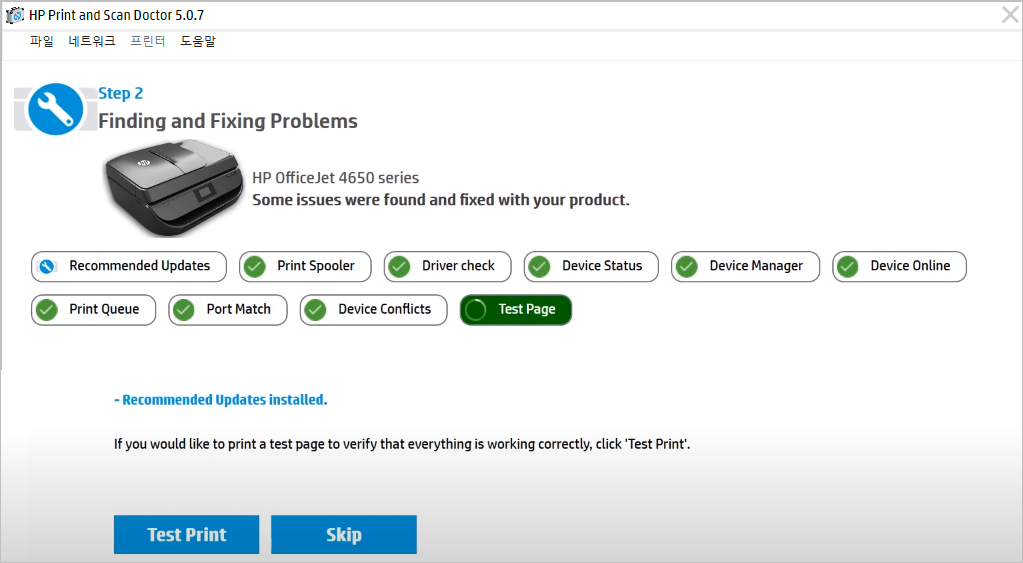Screen dimensions: 1023x563
Task: Open the 파일 menu
Action: tap(42, 41)
